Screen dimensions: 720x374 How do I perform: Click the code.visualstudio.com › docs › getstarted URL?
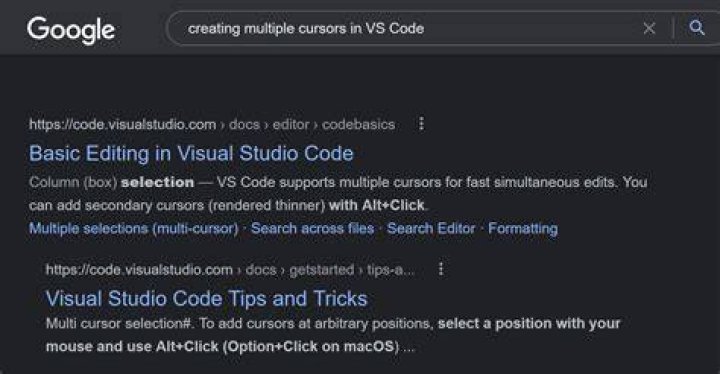[x=230, y=269]
